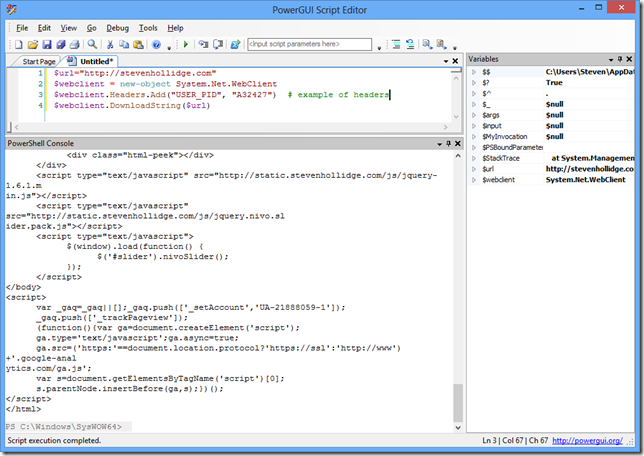Viewport: 644px width, 456px height.
Task: Open the editor tab list dropdown arrow
Action: pos(446,61)
